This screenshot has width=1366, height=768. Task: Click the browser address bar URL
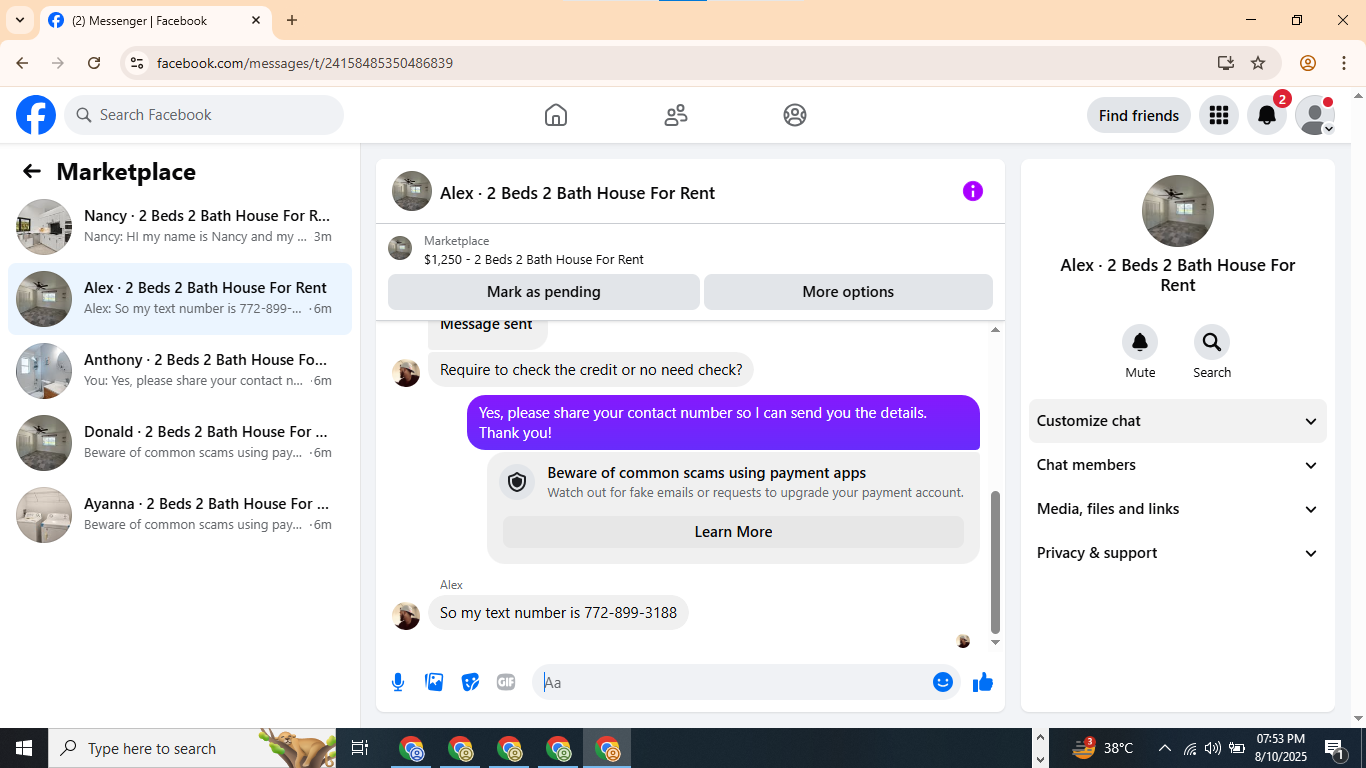305,63
